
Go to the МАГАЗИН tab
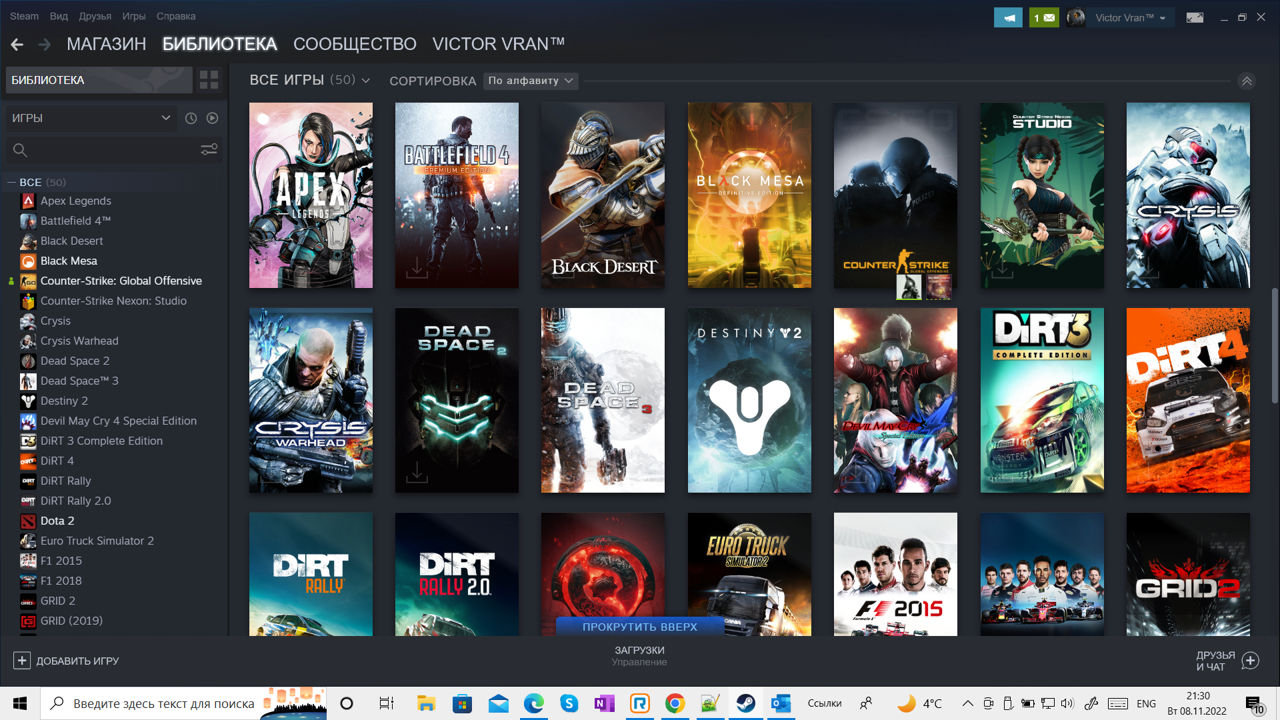(106, 44)
